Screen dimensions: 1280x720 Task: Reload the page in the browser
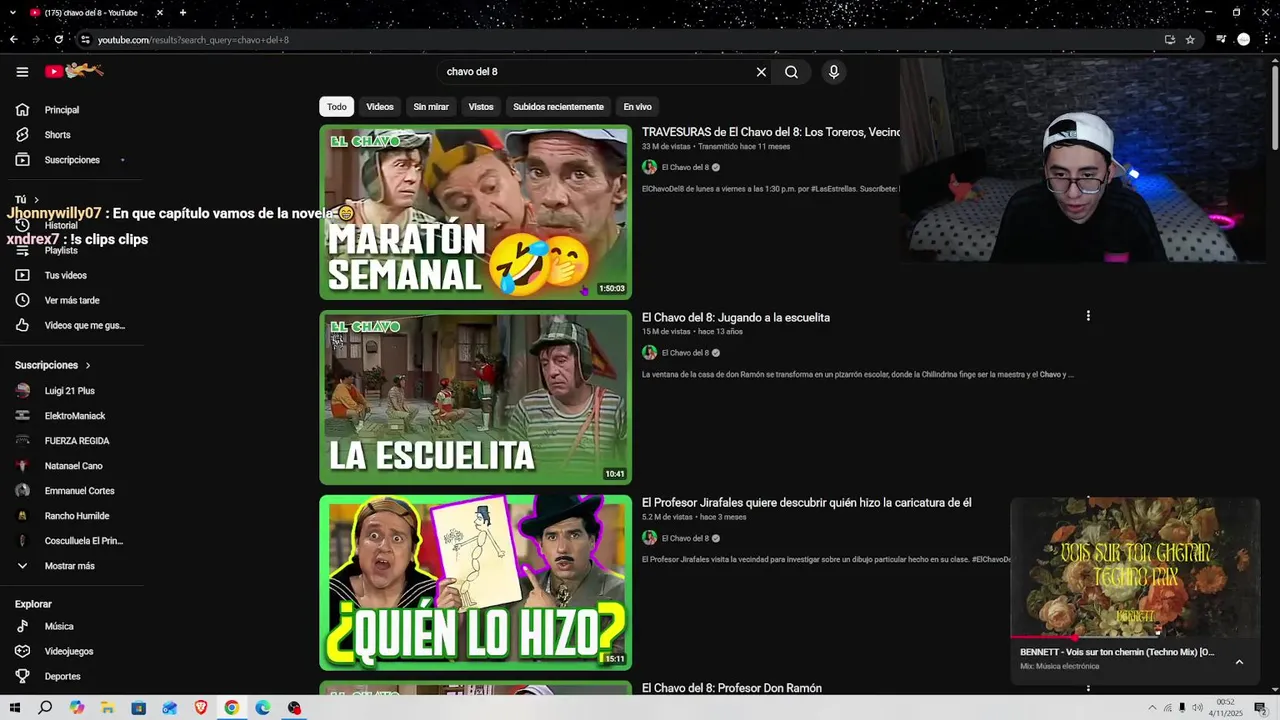point(59,40)
